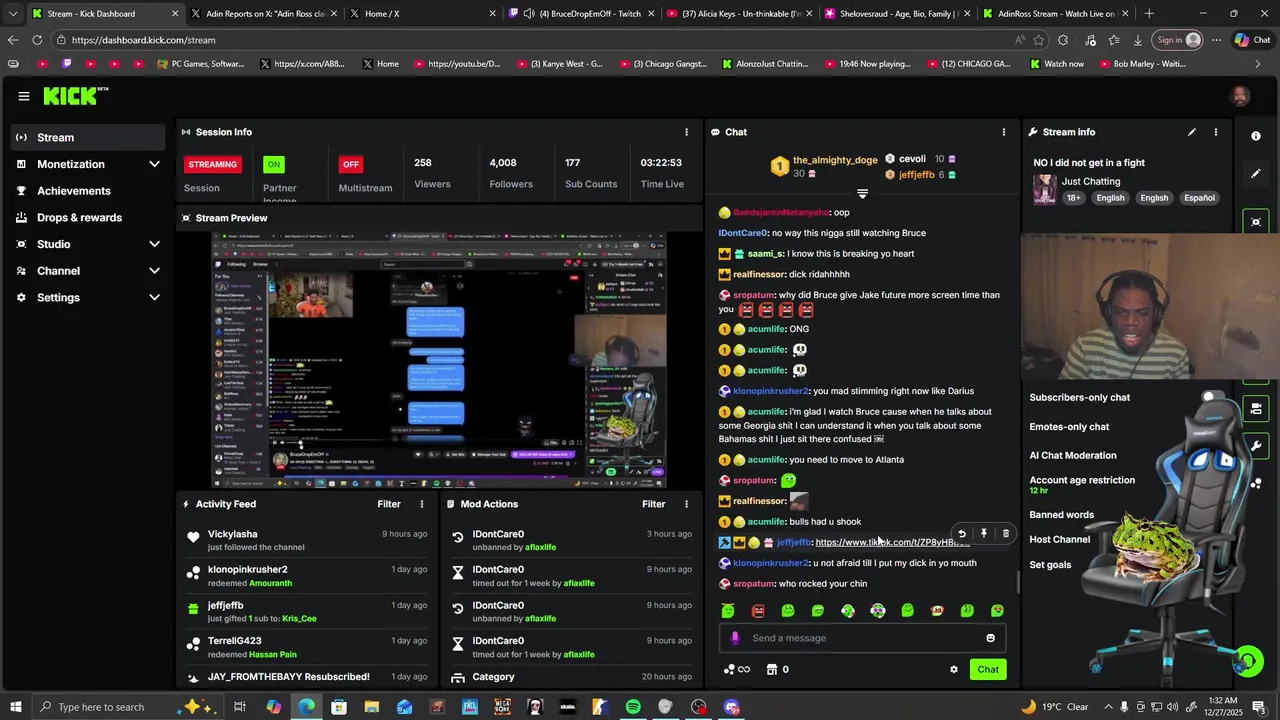Open the Activity Feed Filter dropdown
Viewport: 1280px width, 720px height.
389,504
